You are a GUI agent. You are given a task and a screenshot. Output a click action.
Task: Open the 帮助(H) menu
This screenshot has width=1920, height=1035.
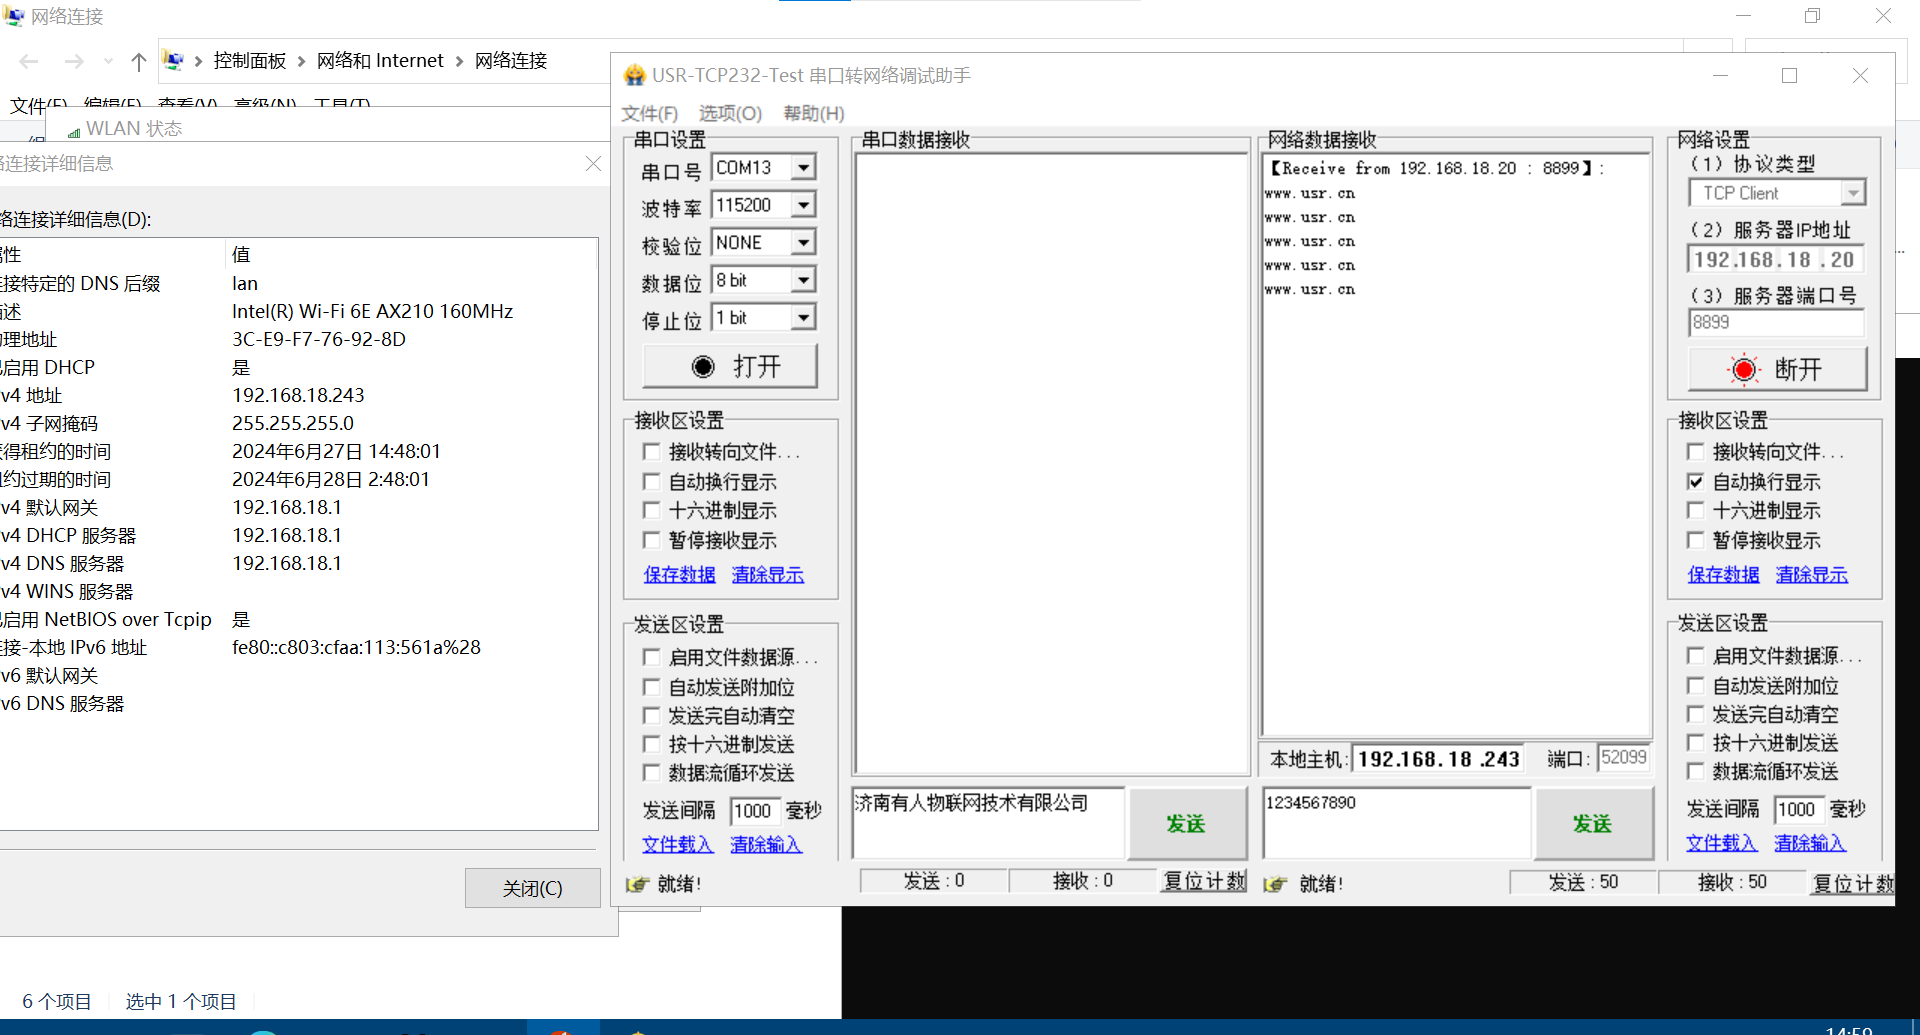813,114
